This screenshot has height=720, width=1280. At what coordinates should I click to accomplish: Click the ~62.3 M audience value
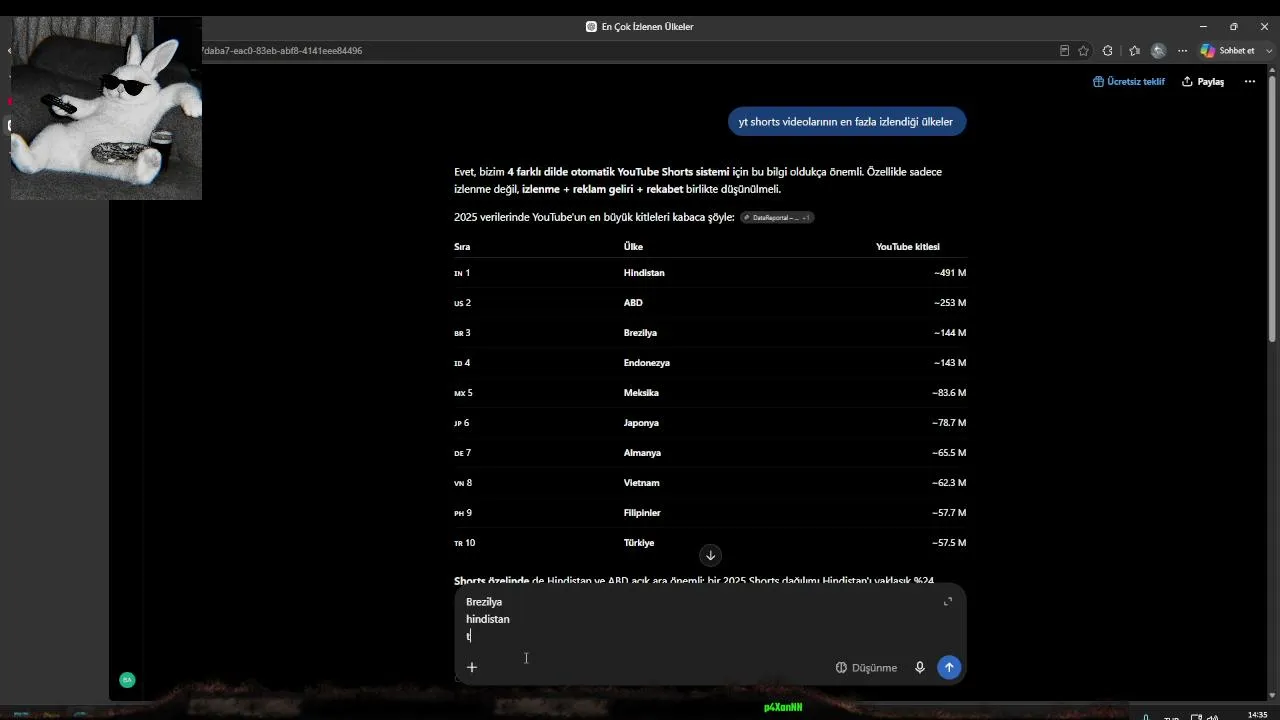949,483
